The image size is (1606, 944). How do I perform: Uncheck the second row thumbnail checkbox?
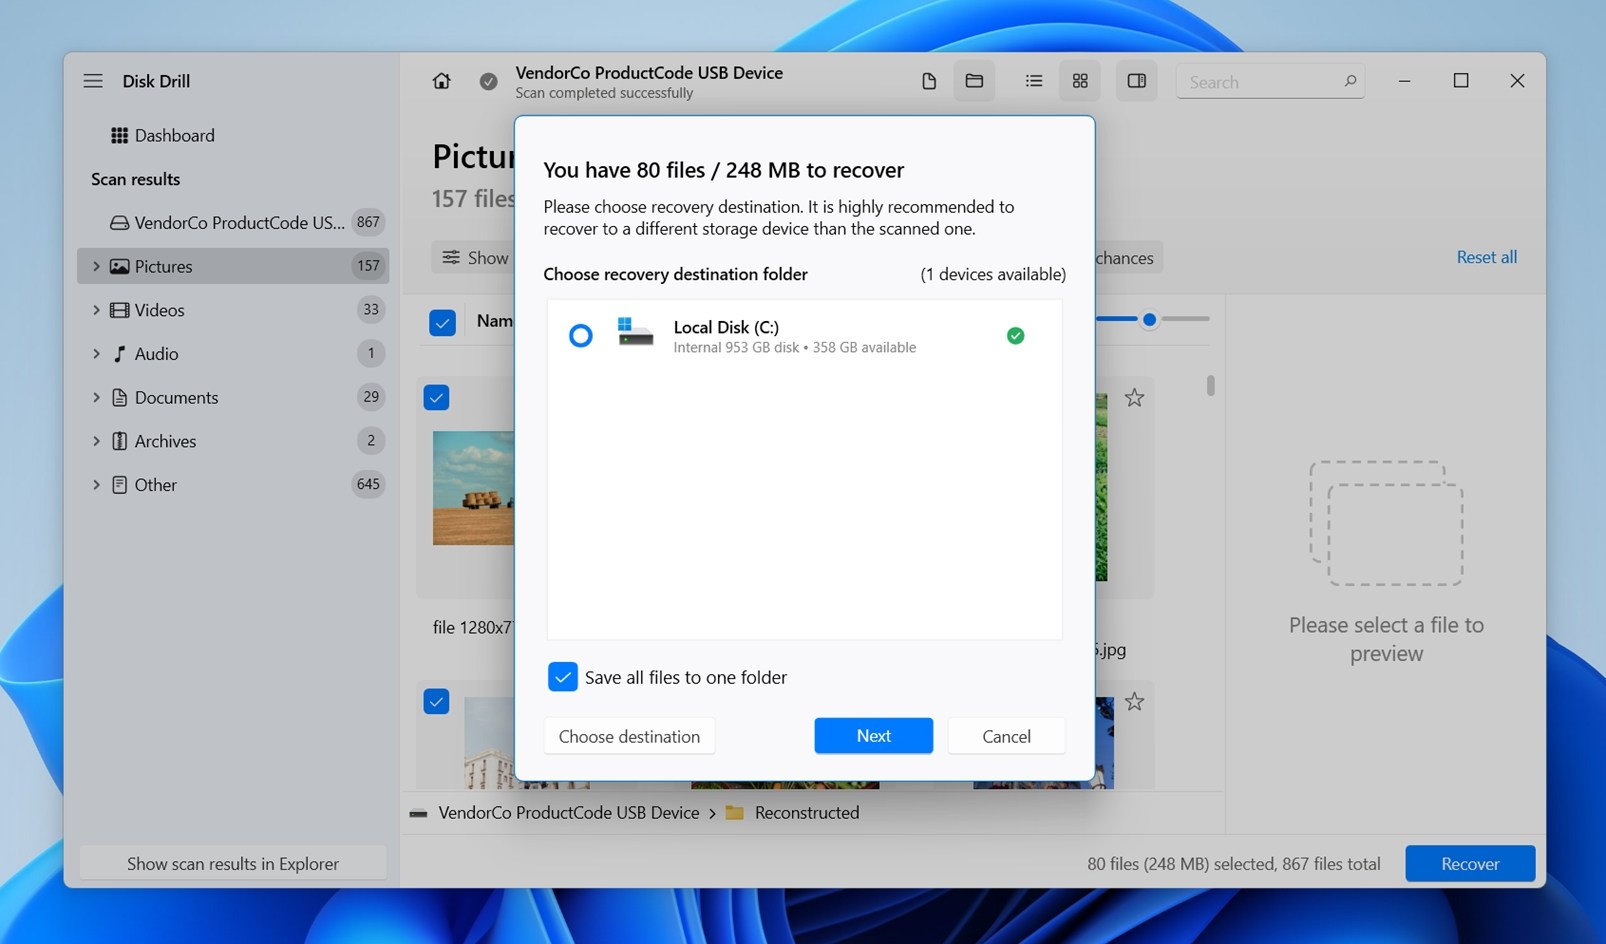(436, 702)
